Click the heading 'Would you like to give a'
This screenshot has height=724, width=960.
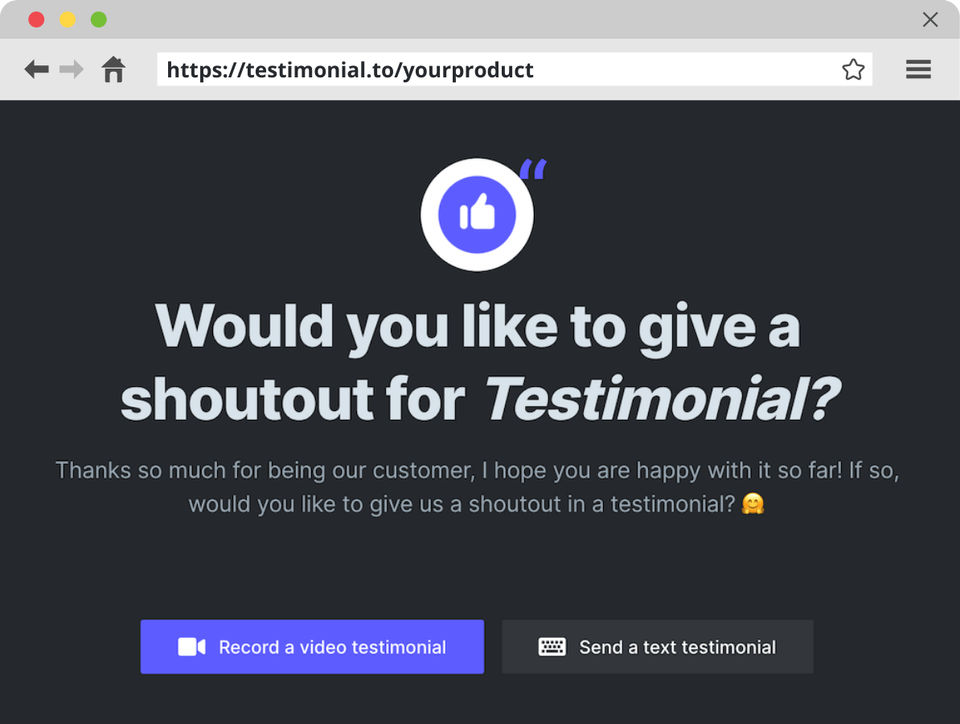point(478,328)
